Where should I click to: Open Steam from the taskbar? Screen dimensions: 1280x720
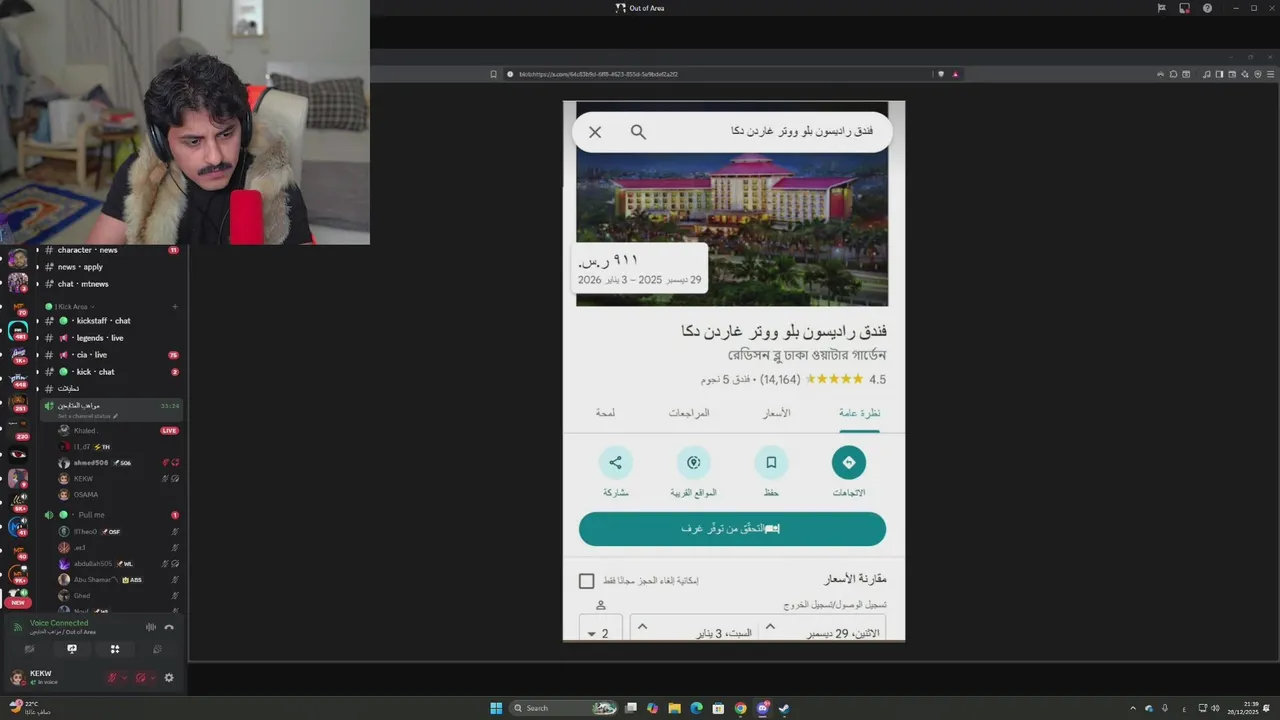point(785,708)
